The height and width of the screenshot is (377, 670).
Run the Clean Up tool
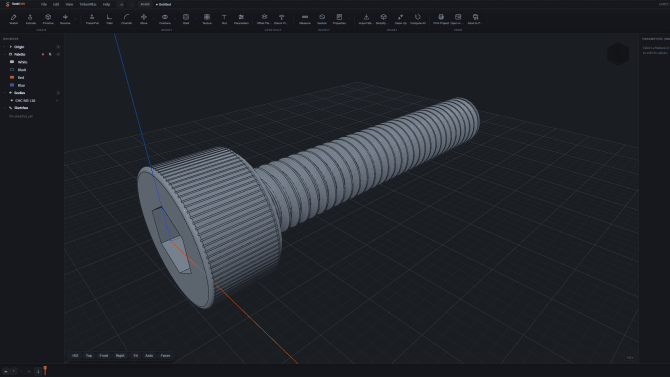pos(400,19)
